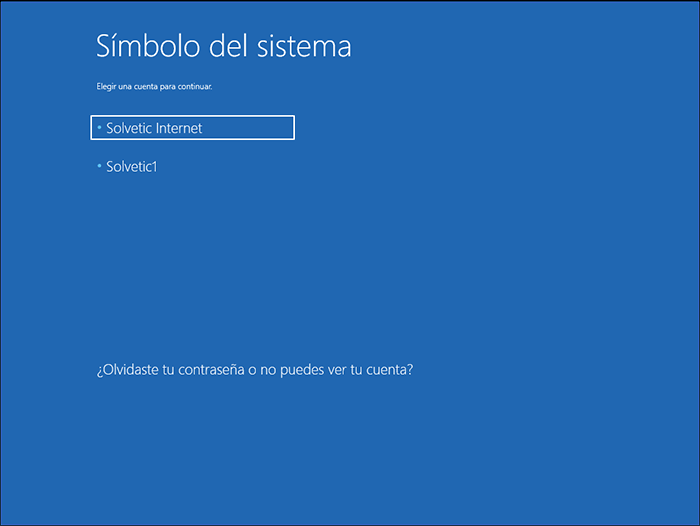700x526 pixels.
Task: Click the 'Solvetic1' text label
Action: point(132,167)
